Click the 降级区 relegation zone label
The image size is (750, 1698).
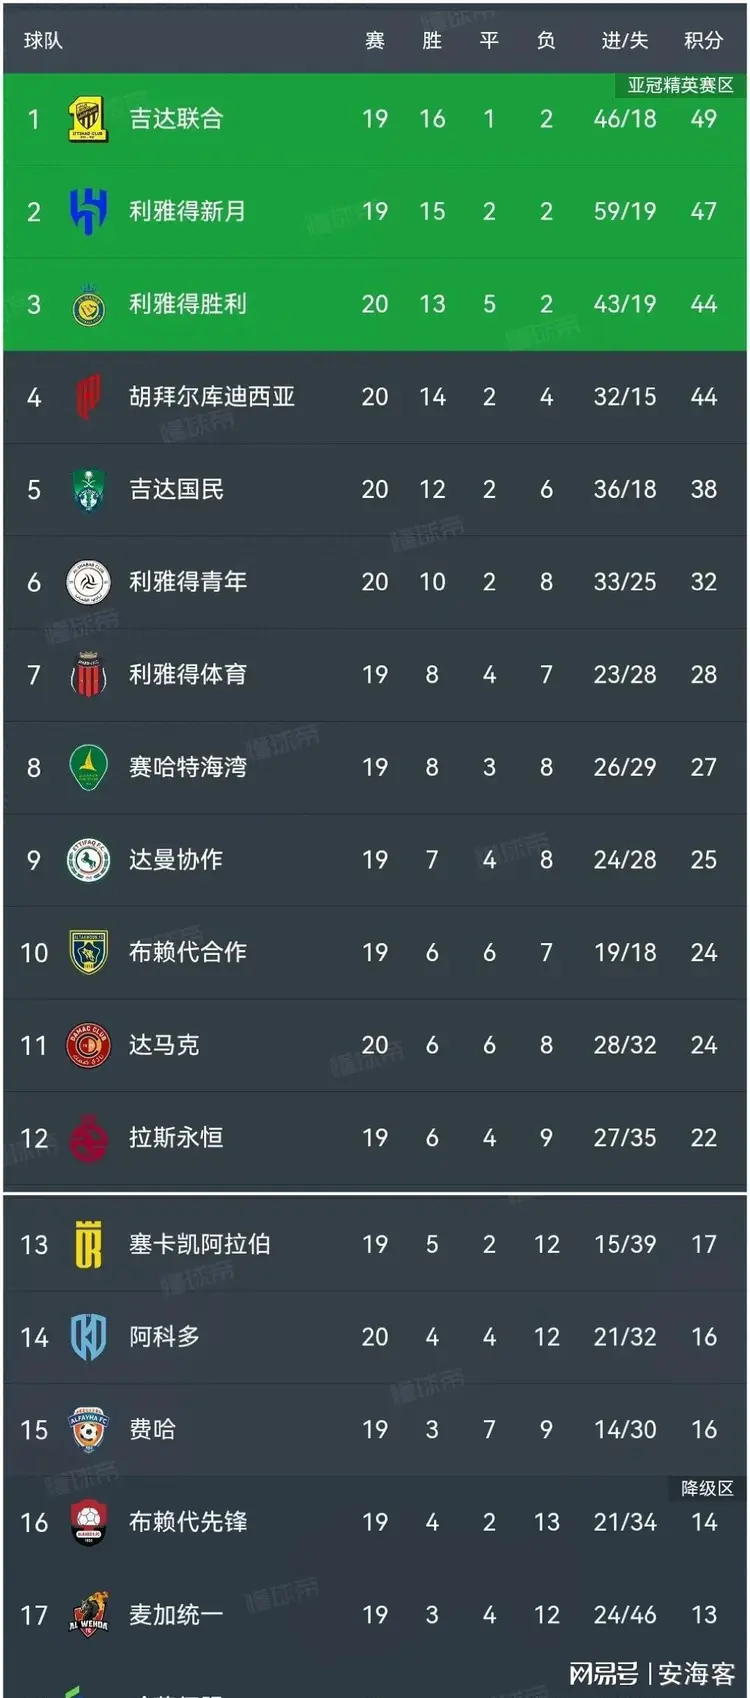pos(707,1488)
